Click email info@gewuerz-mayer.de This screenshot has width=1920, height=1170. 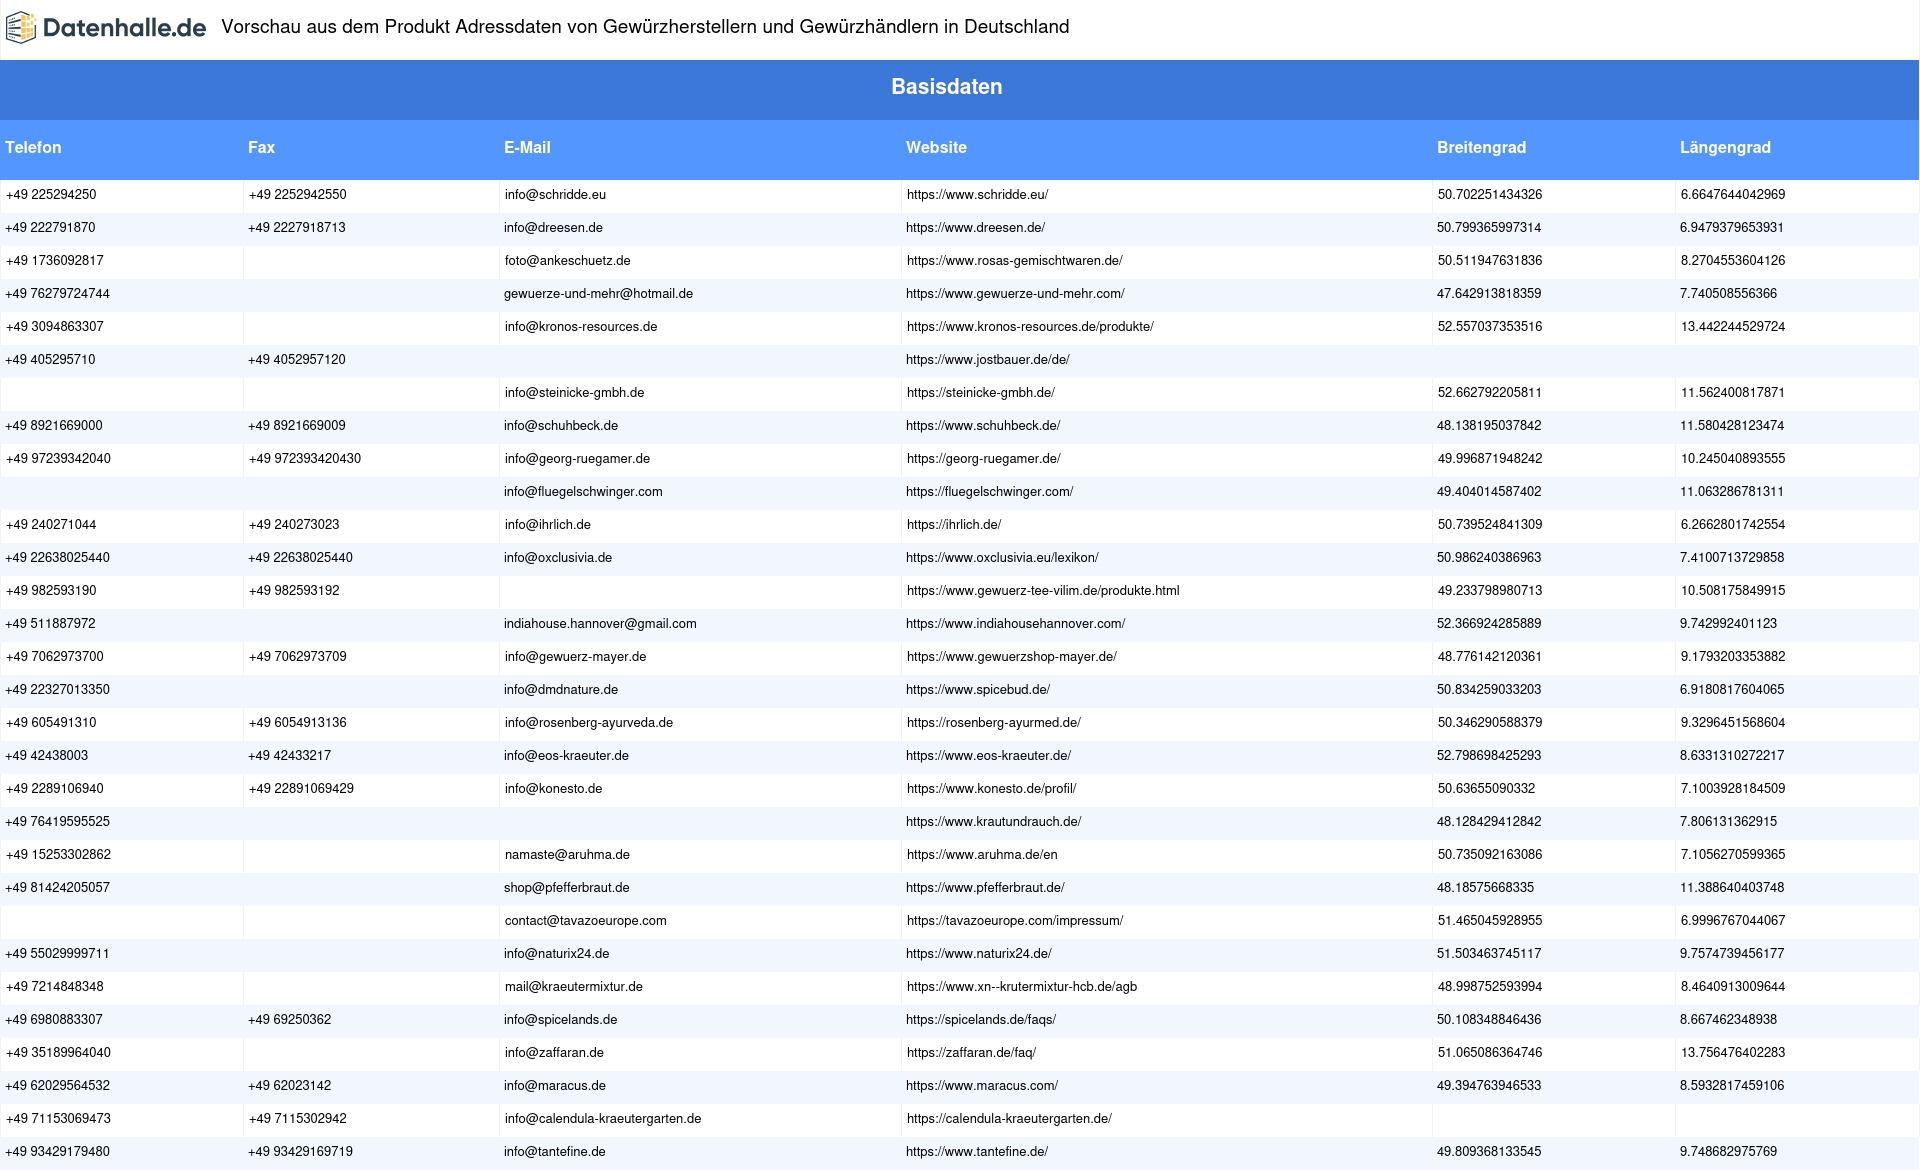[x=575, y=657]
